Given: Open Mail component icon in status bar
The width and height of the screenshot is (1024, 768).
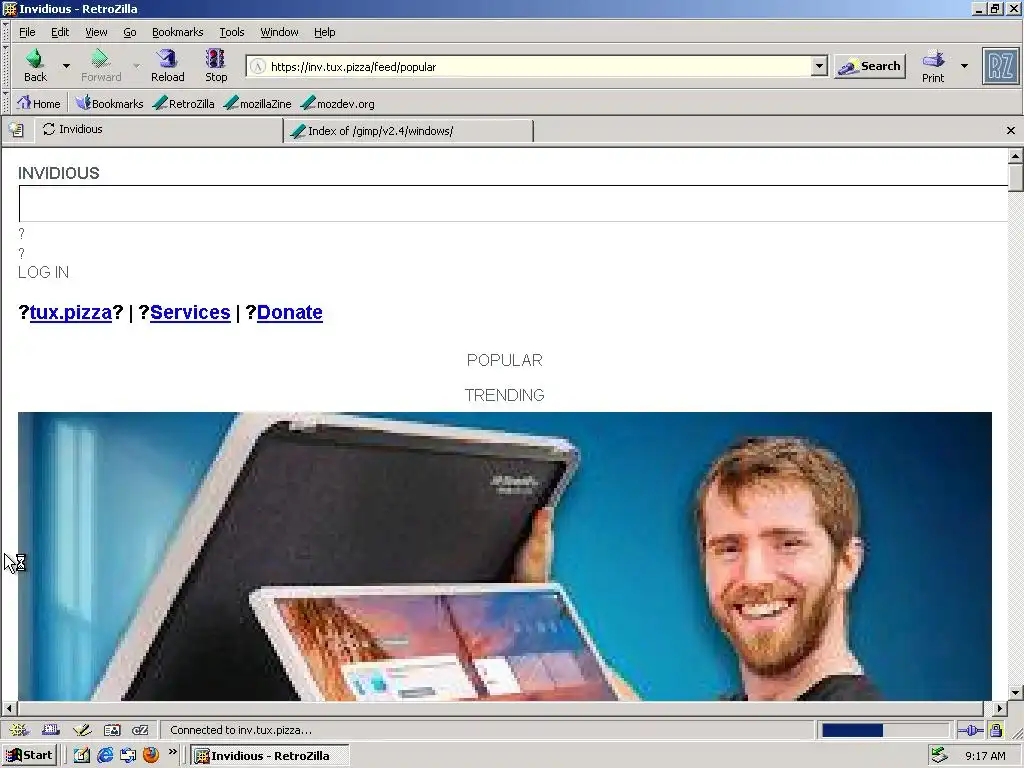Looking at the screenshot, I should [50, 730].
